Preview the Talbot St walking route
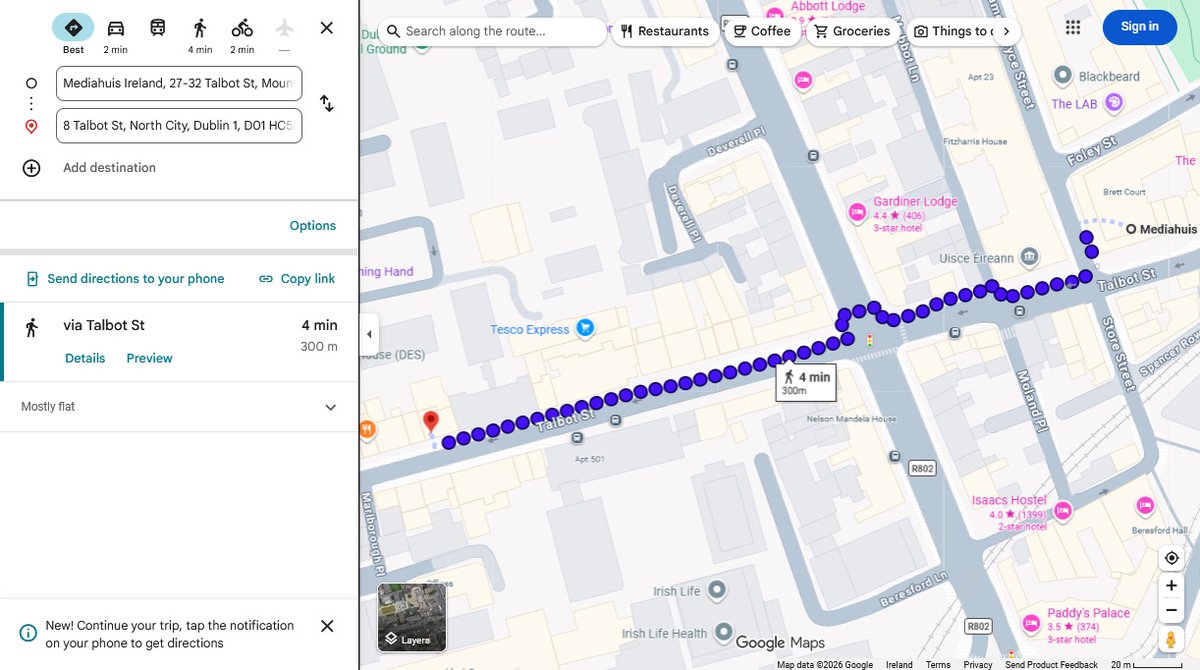 tap(149, 358)
